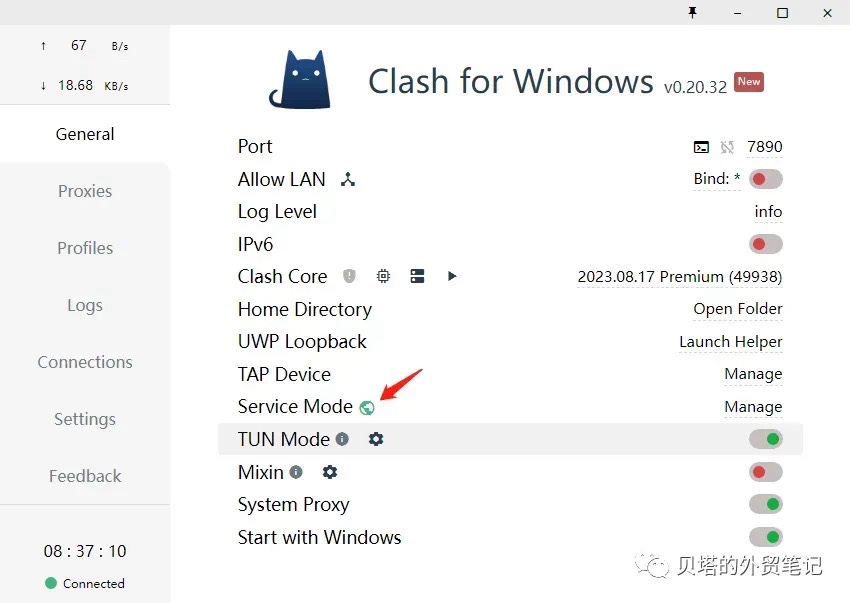Click the info icon beside TUN Mode

(342, 439)
